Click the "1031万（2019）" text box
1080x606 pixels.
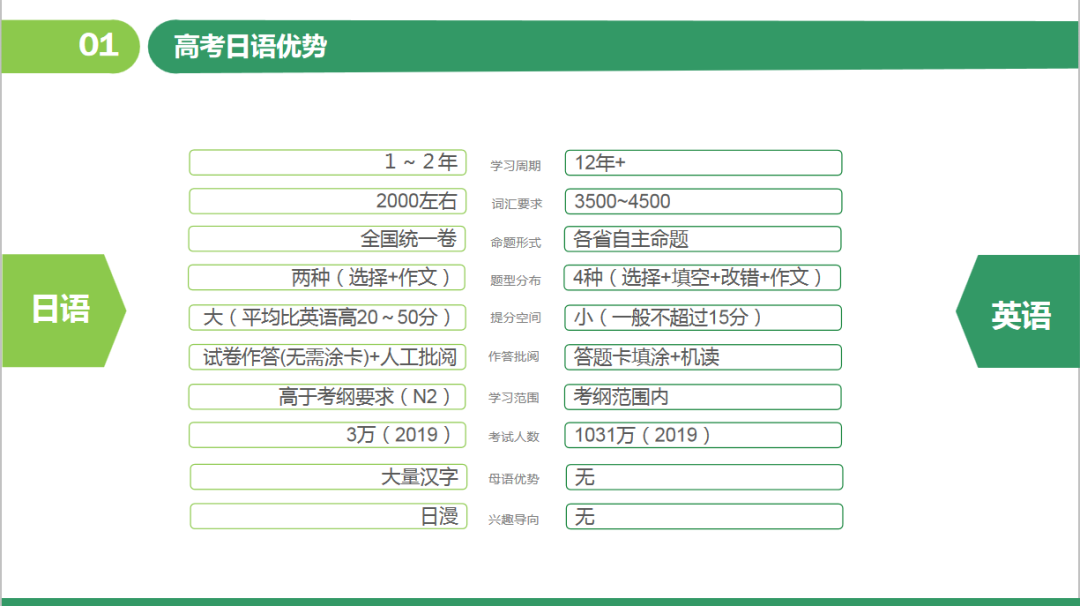[x=703, y=435]
